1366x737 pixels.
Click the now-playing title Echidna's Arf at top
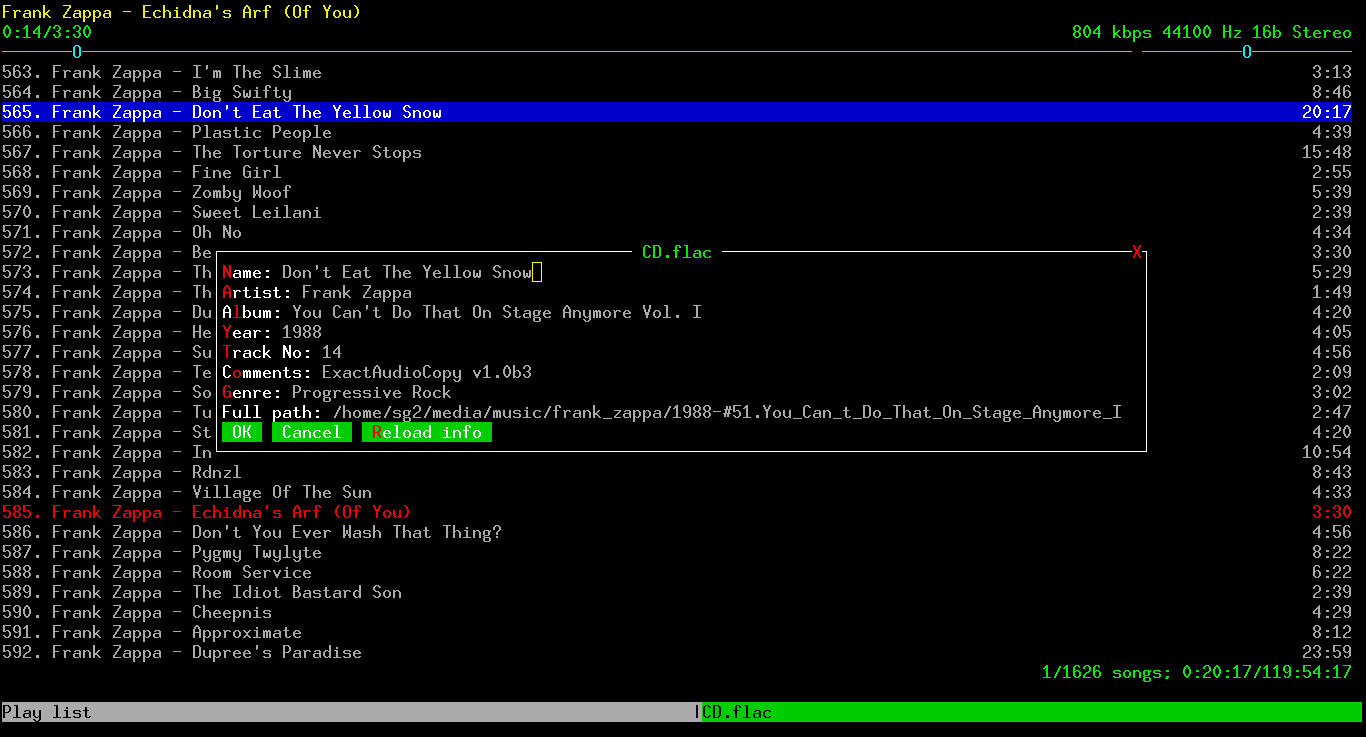181,12
